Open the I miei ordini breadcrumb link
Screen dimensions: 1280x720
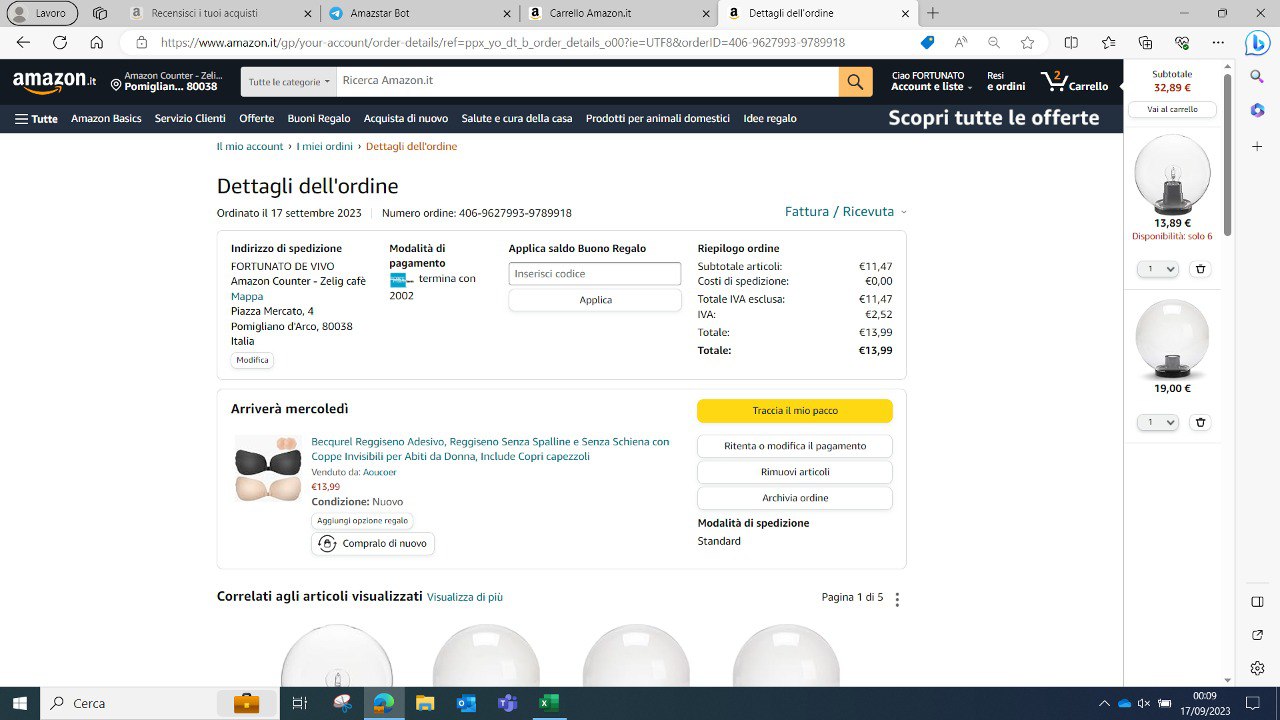coord(325,146)
